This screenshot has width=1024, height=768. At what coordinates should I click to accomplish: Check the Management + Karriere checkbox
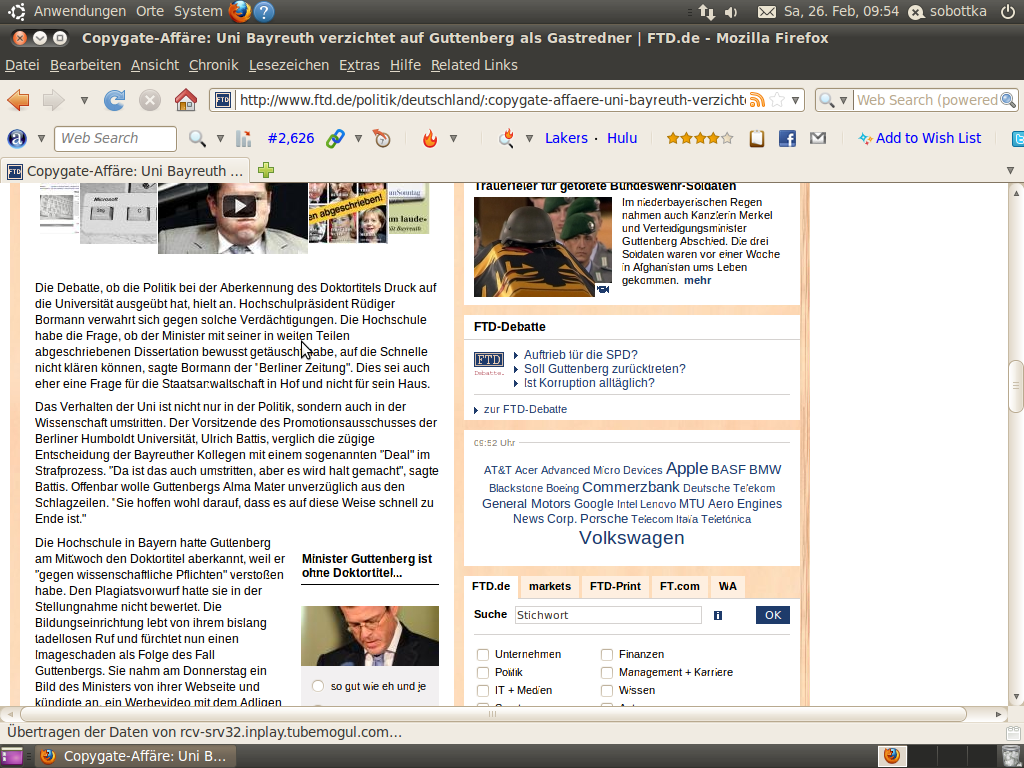(x=607, y=673)
